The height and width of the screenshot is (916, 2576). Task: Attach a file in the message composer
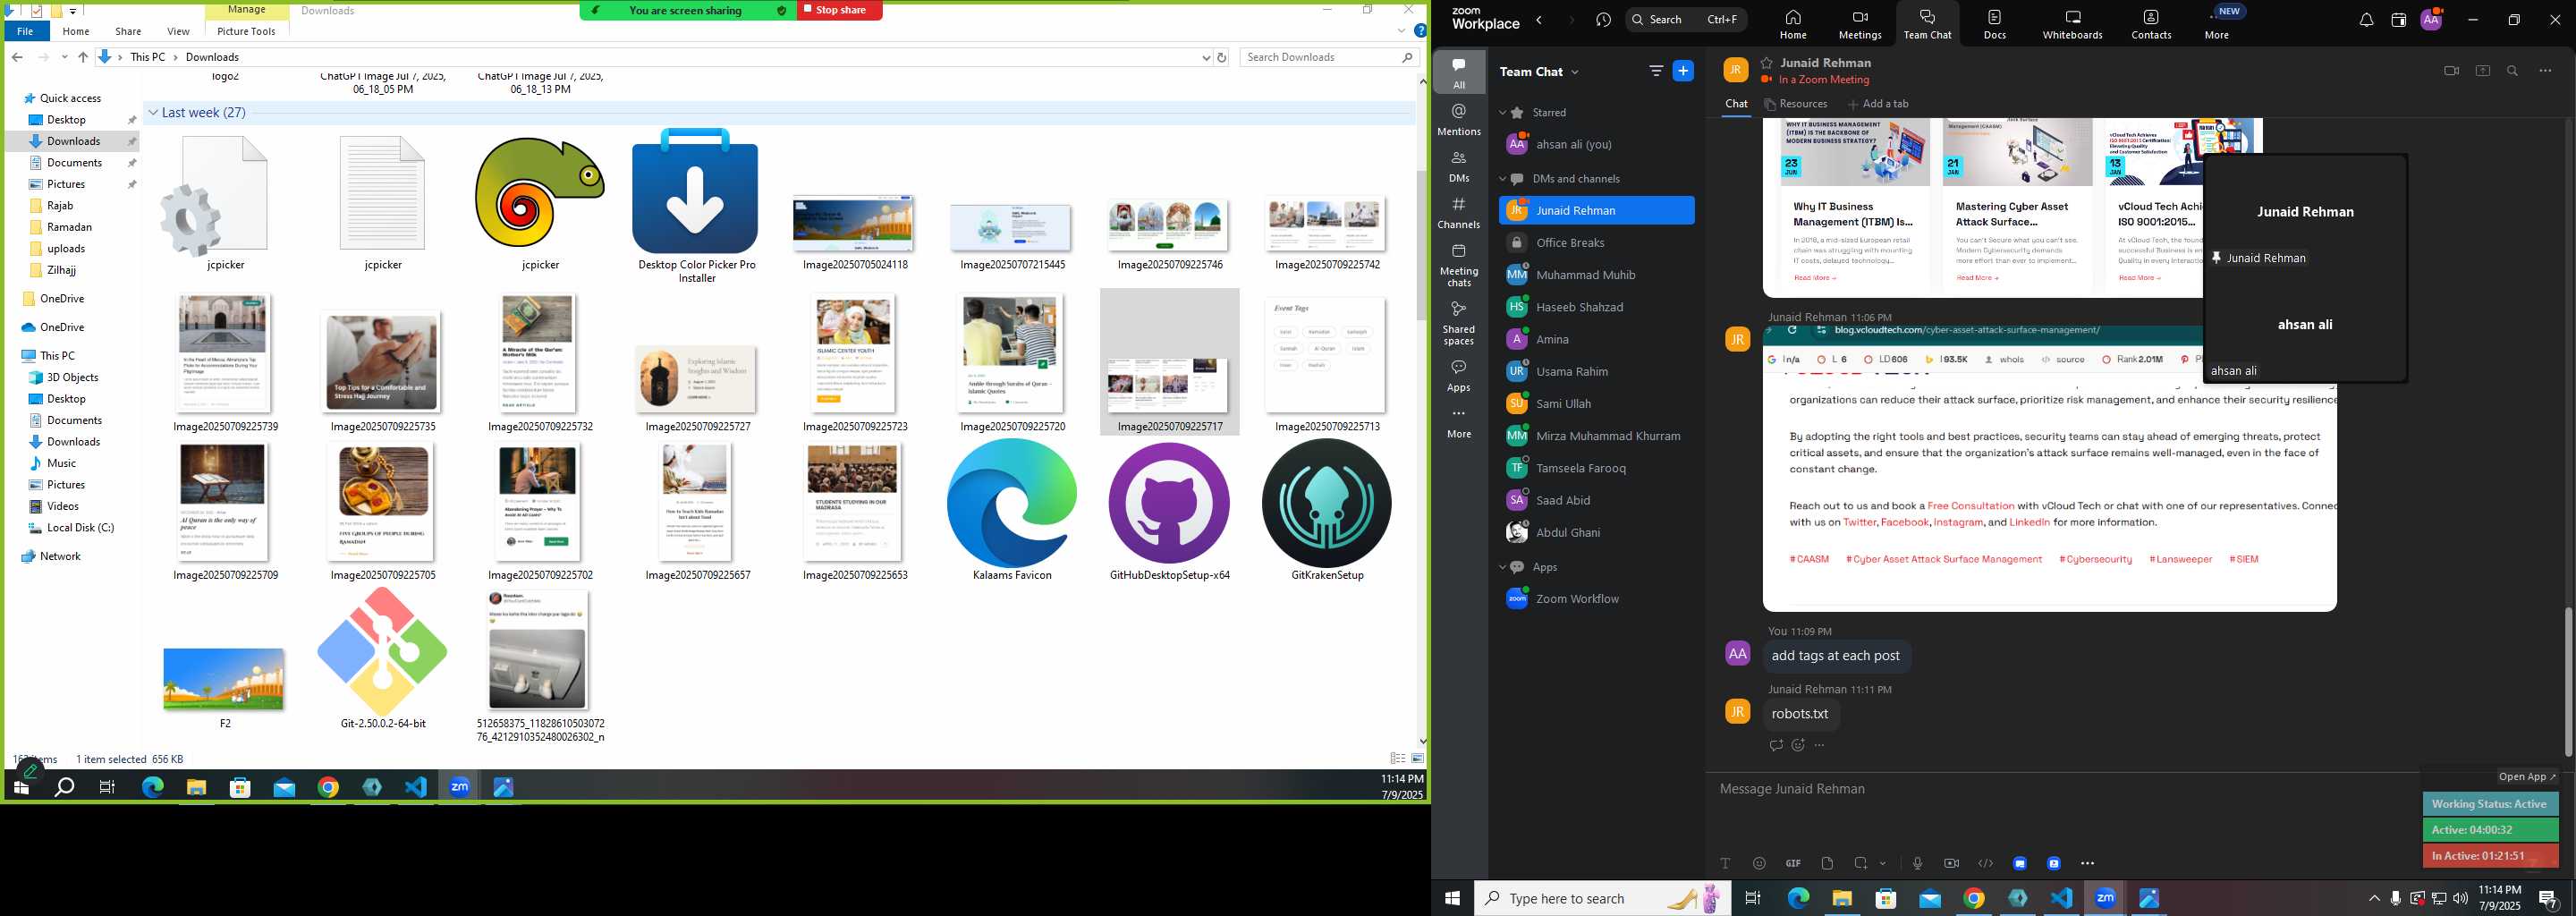[x=1827, y=863]
